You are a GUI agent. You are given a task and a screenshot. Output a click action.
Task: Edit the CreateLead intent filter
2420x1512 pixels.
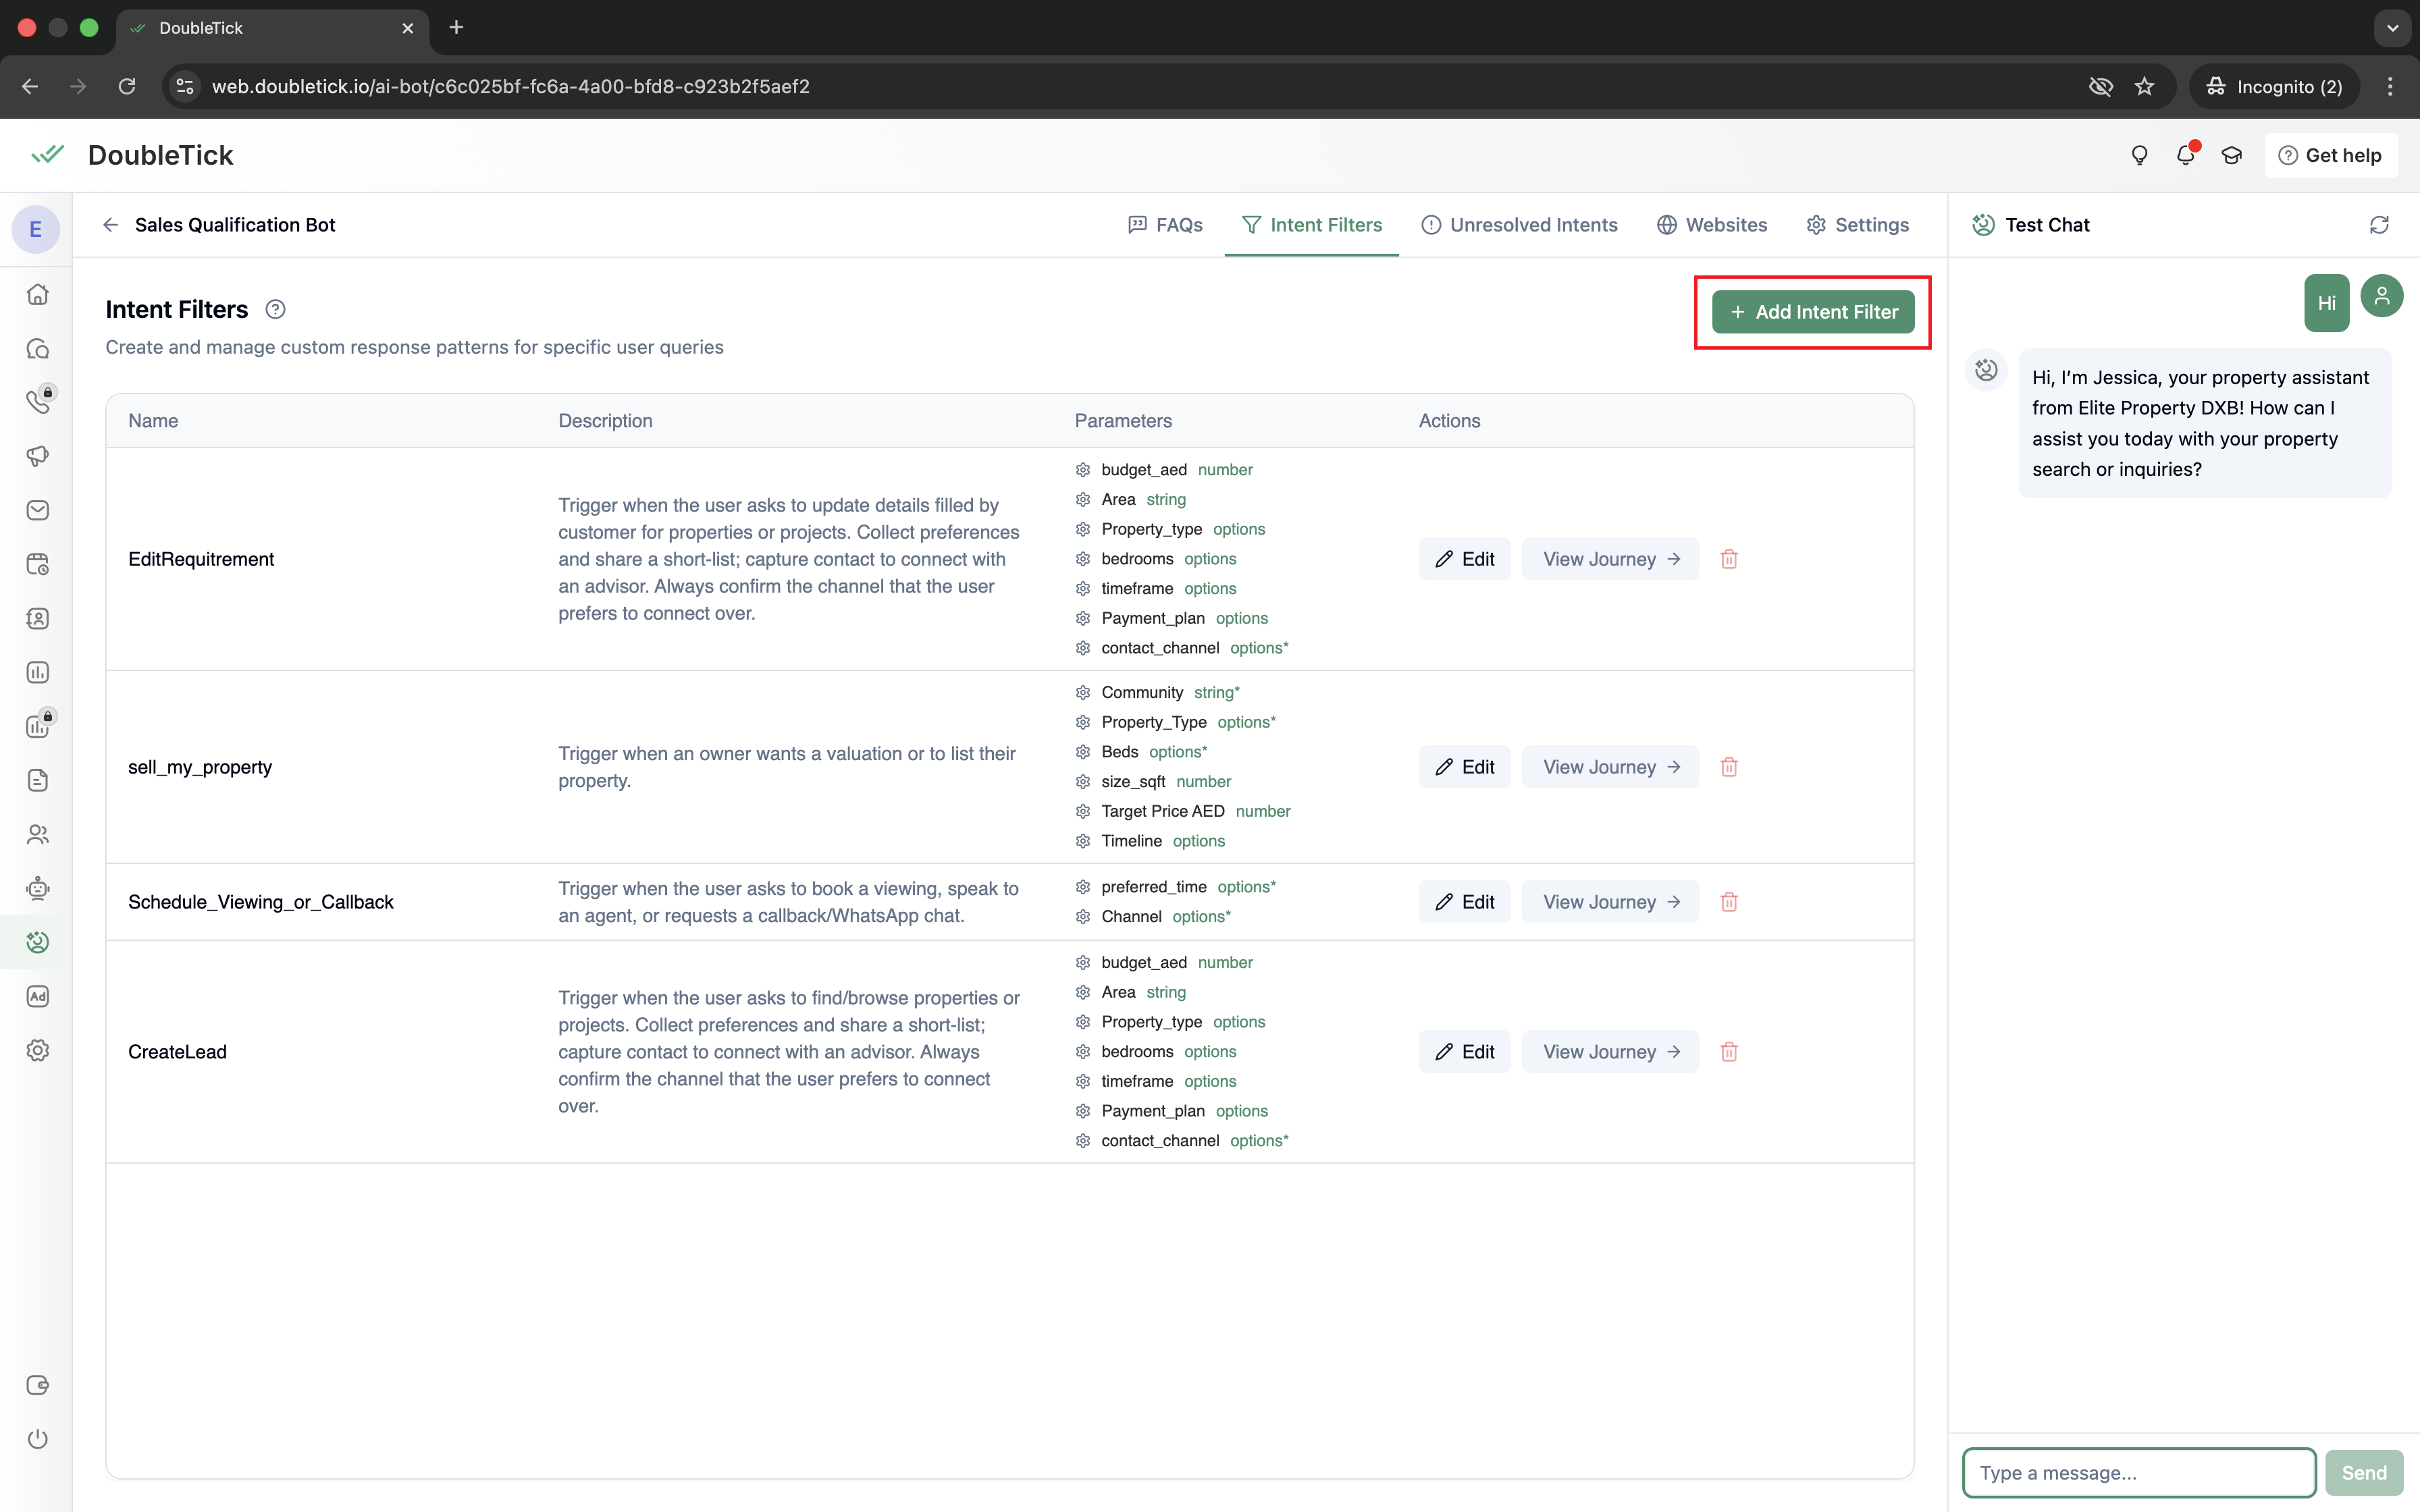coord(1464,1052)
